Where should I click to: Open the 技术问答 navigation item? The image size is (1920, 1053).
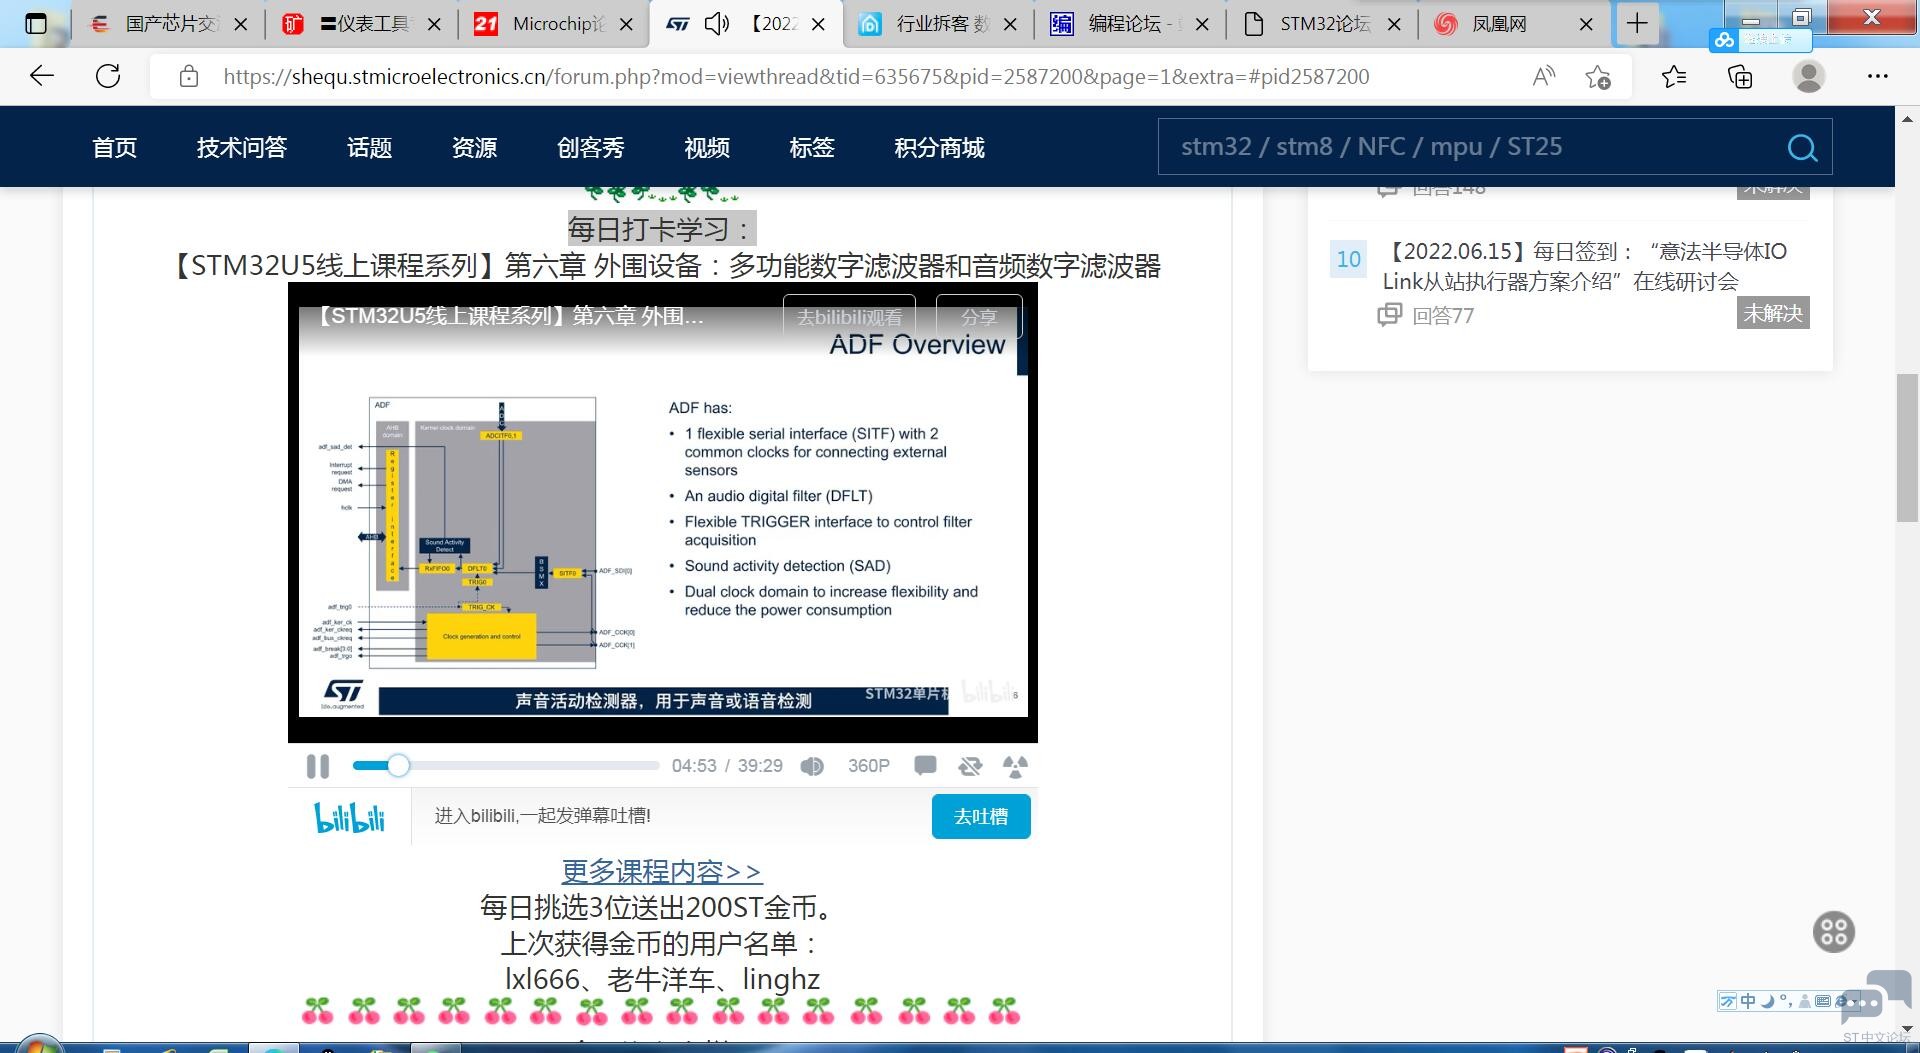tap(242, 148)
